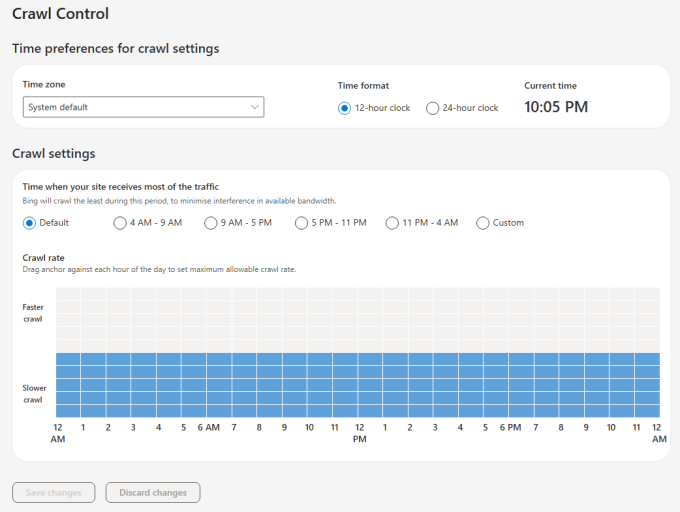Pick the 11 PM - 4 AM traffic period
The height and width of the screenshot is (512, 680).
coord(392,223)
